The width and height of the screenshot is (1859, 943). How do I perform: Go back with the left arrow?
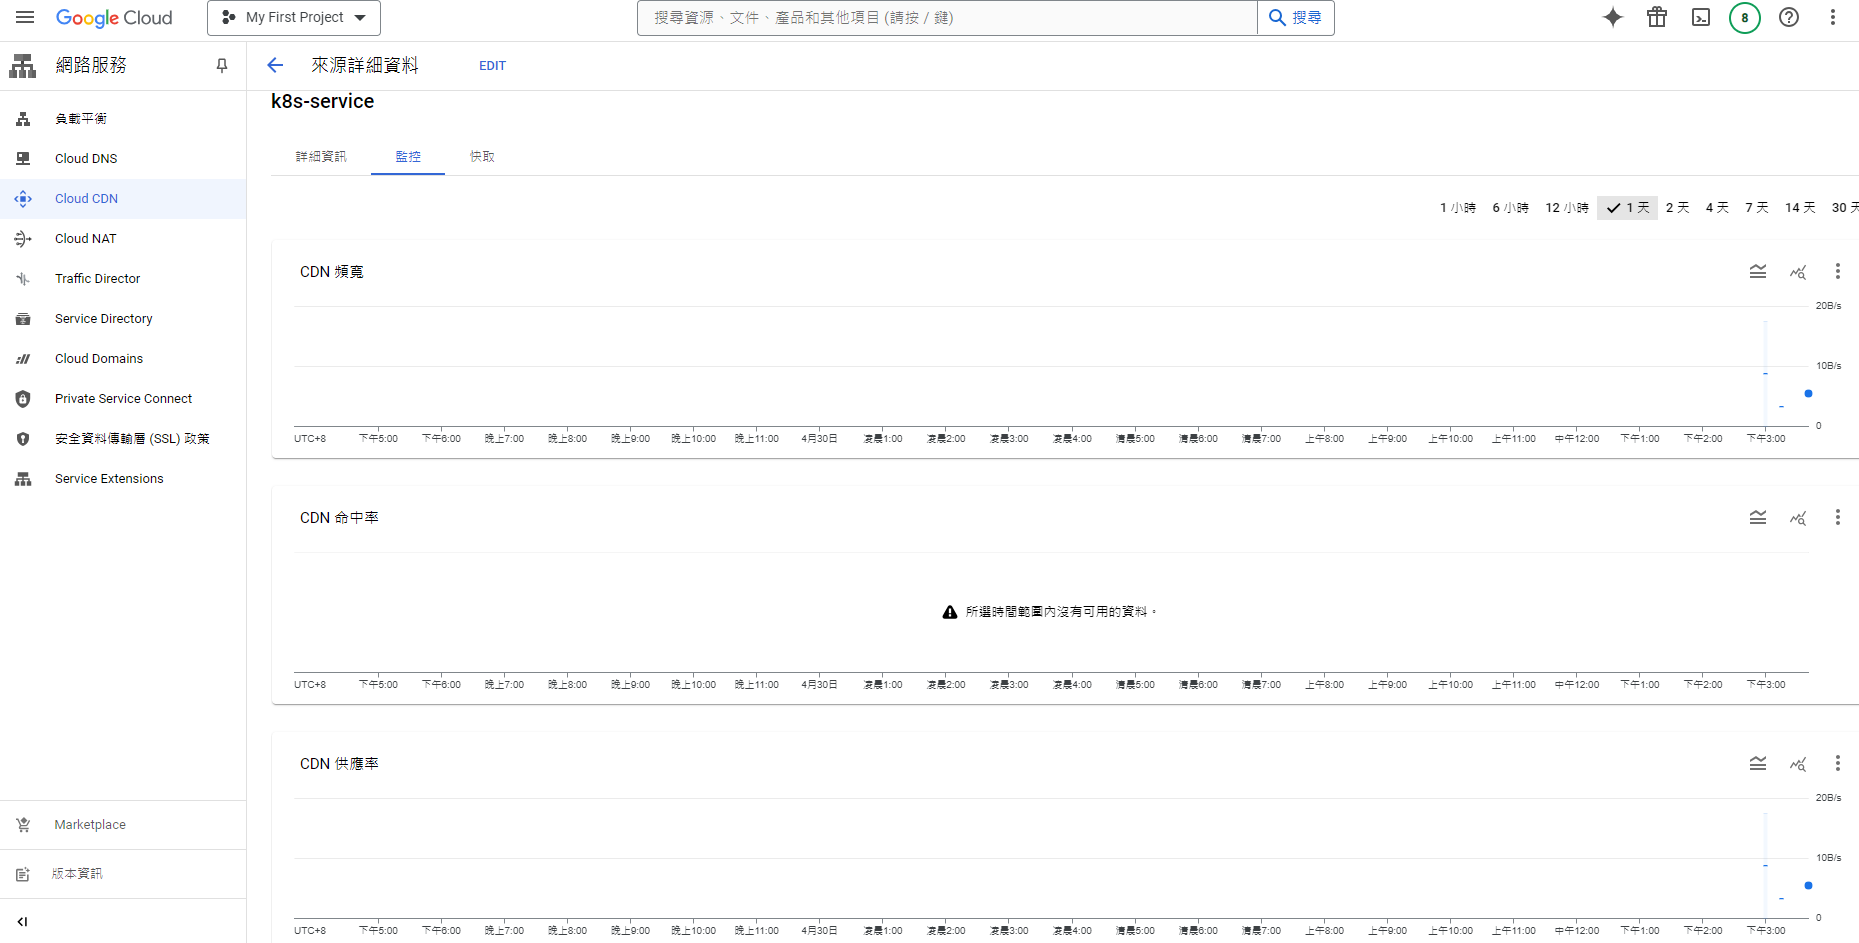point(275,66)
